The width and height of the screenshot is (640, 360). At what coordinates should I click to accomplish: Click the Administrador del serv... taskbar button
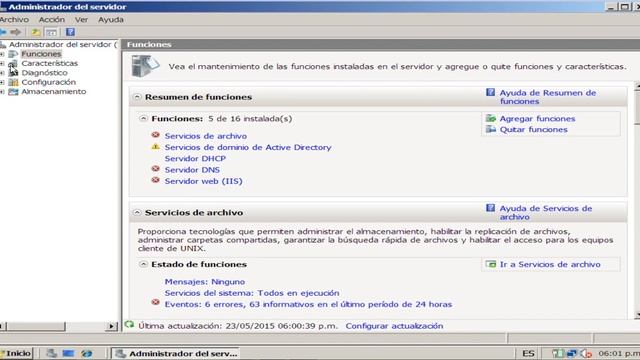(x=176, y=353)
